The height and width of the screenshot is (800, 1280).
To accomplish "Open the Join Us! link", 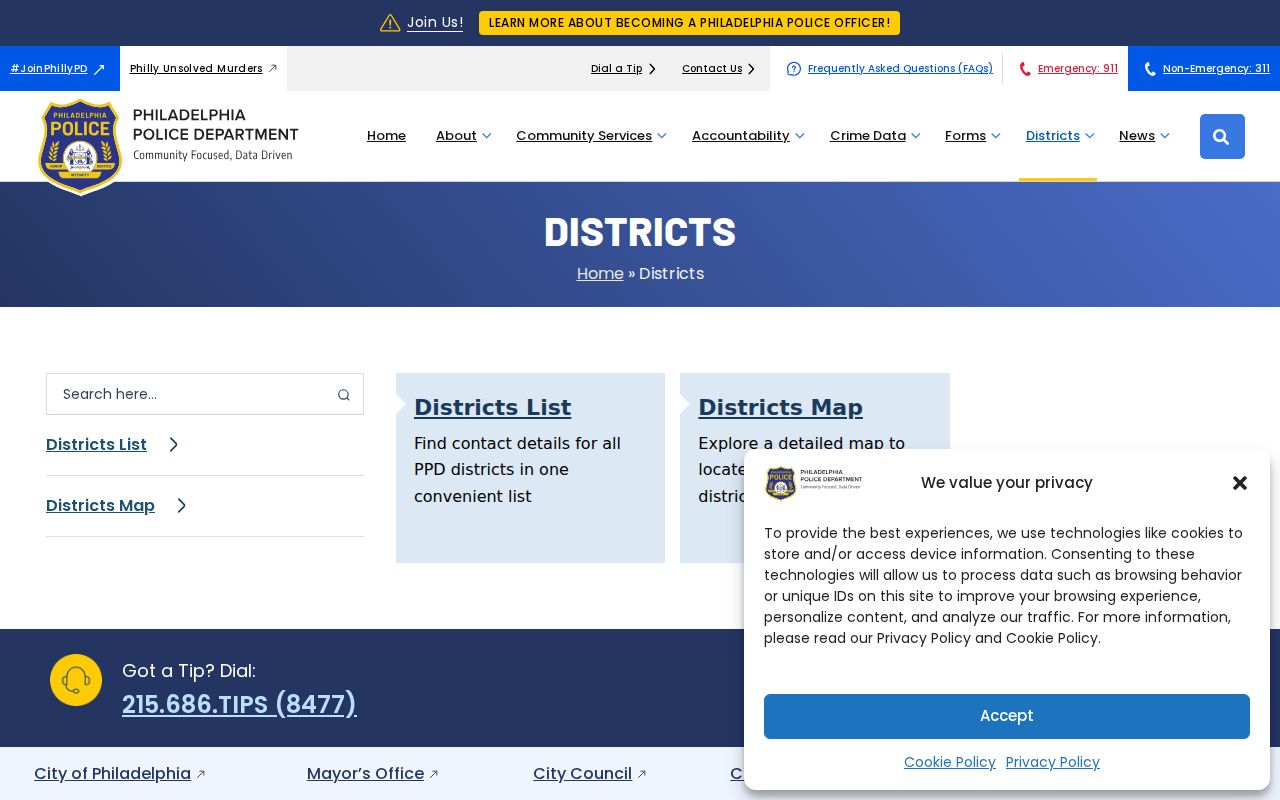I will 435,22.
